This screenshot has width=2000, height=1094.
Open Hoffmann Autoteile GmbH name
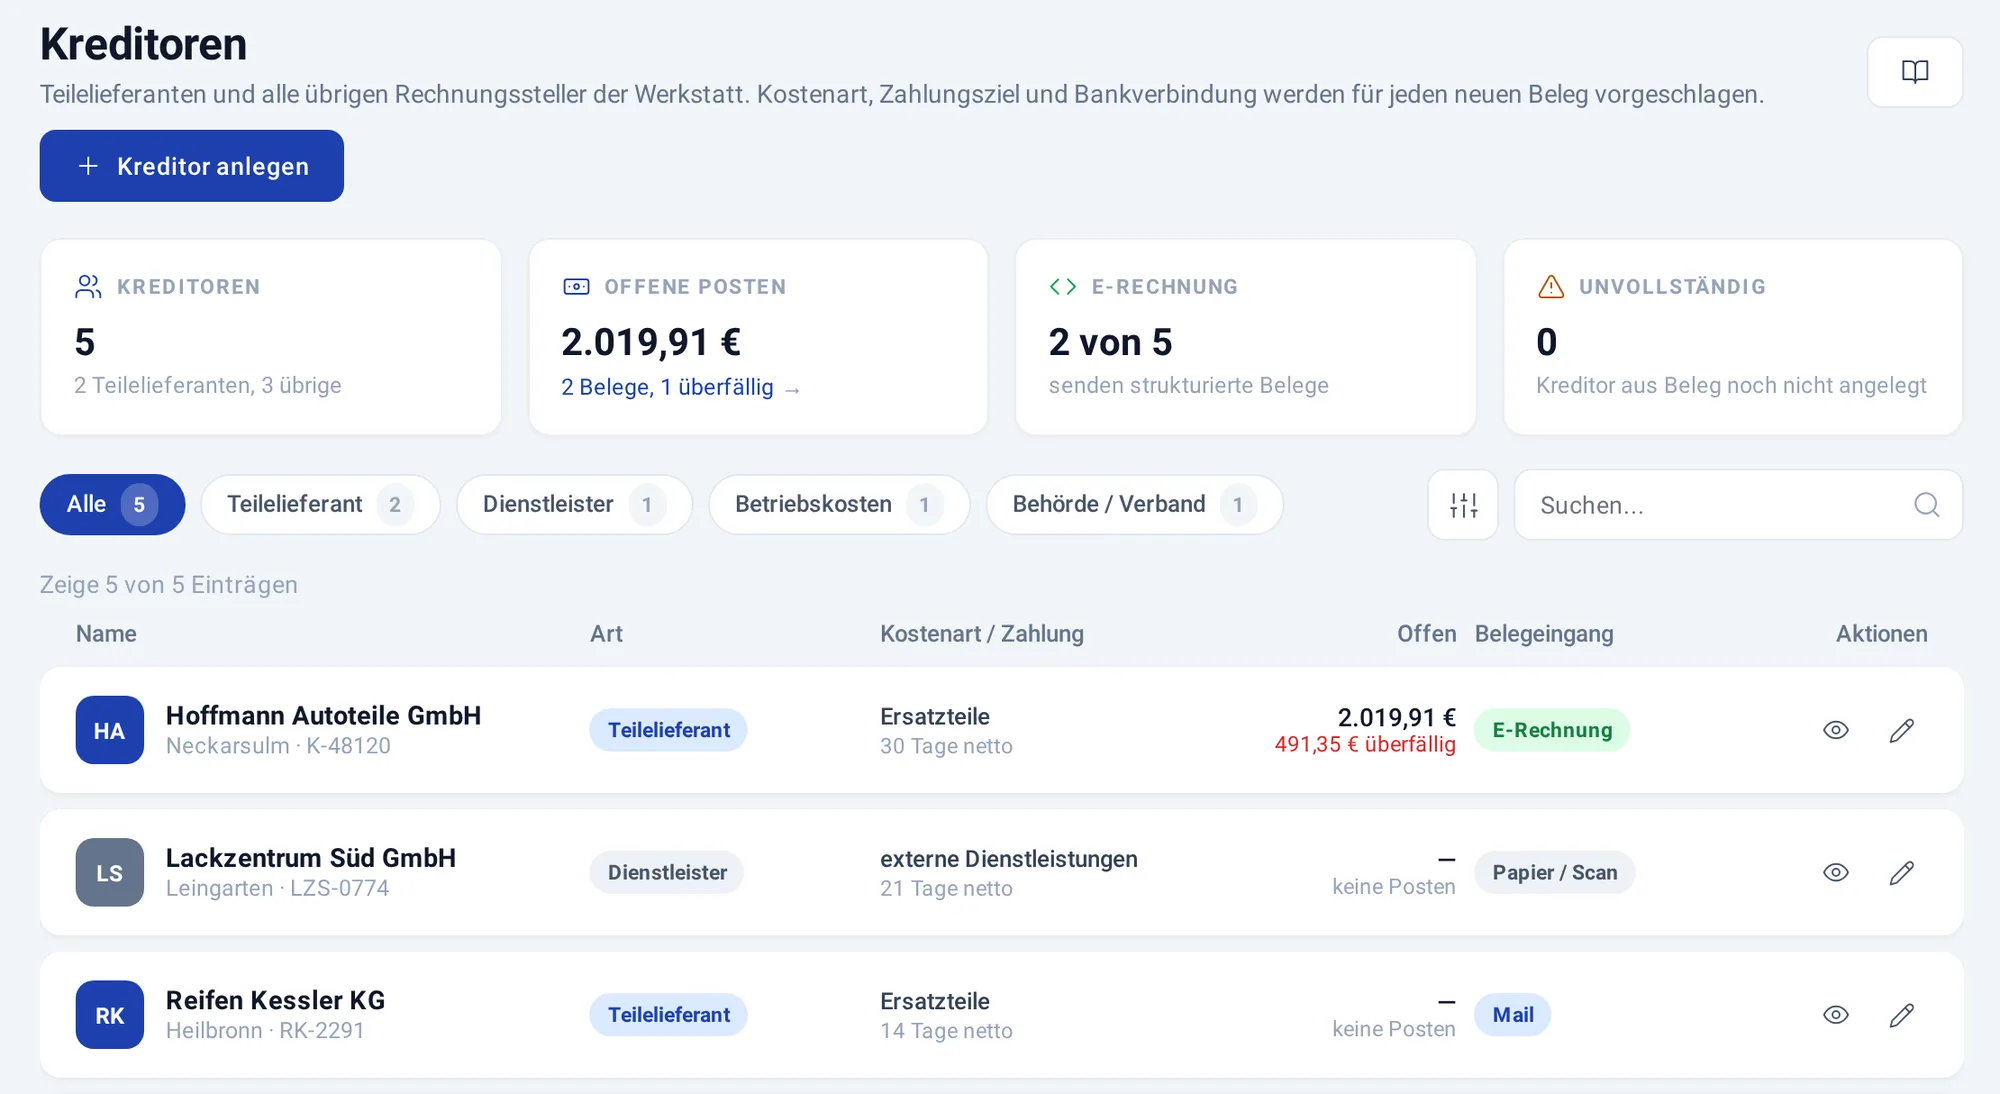pyautogui.click(x=323, y=716)
